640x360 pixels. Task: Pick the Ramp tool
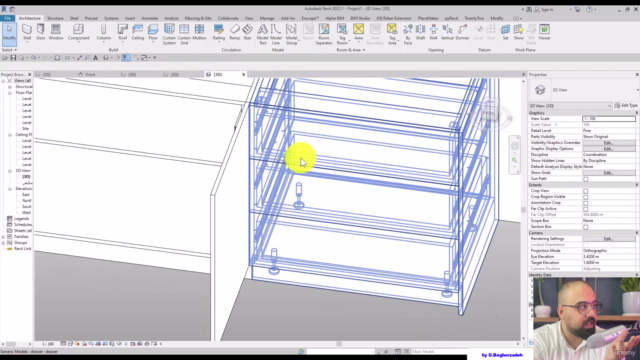pyautogui.click(x=235, y=32)
